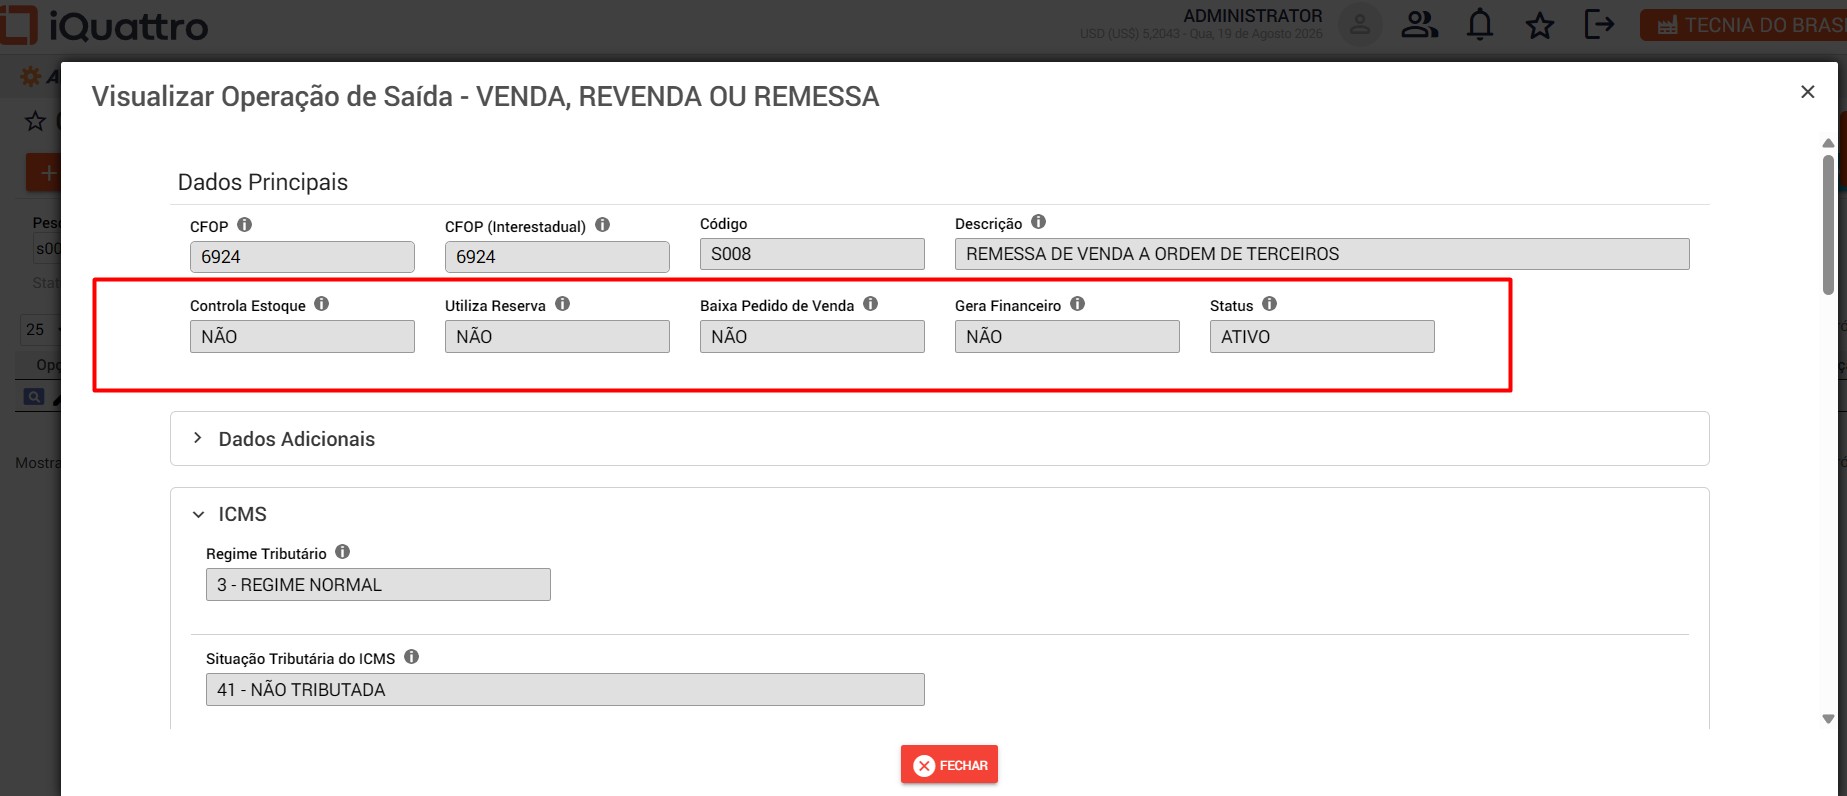
Task: Click the info icon beside Controla Estoque
Action: click(x=322, y=304)
